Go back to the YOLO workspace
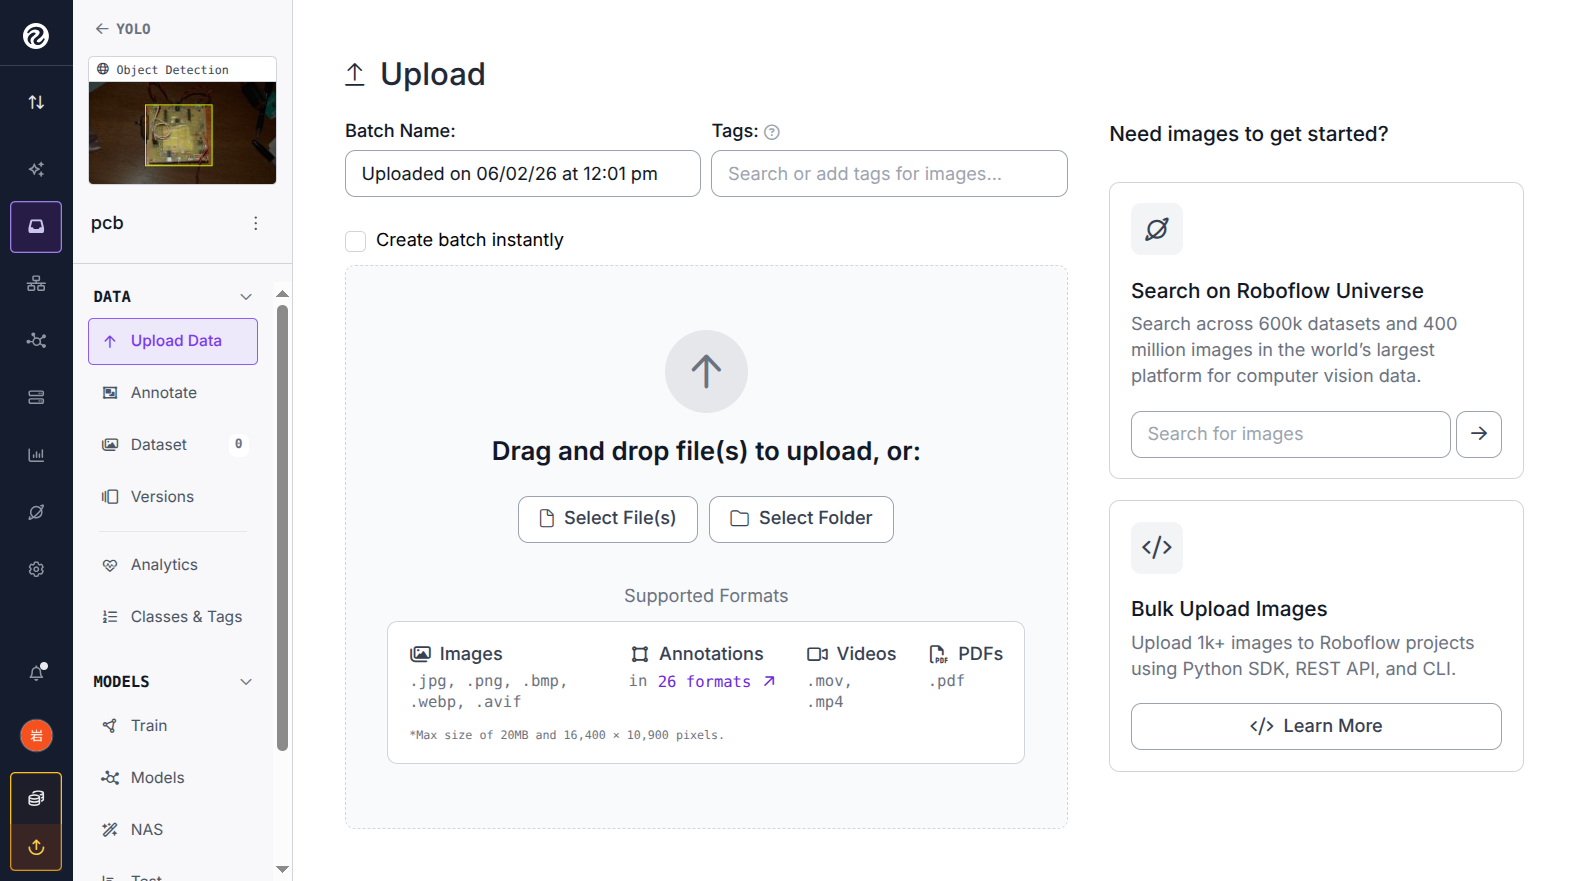This screenshot has width=1576, height=881. pos(123,29)
